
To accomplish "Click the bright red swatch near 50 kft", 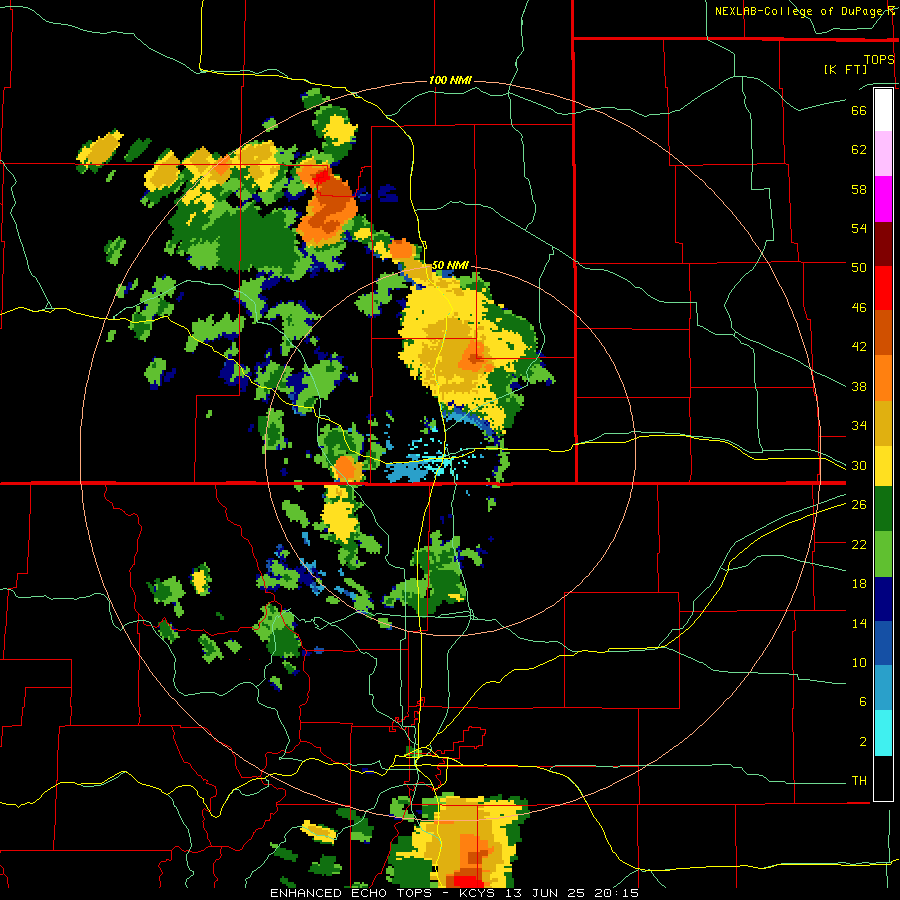I will (x=883, y=288).
